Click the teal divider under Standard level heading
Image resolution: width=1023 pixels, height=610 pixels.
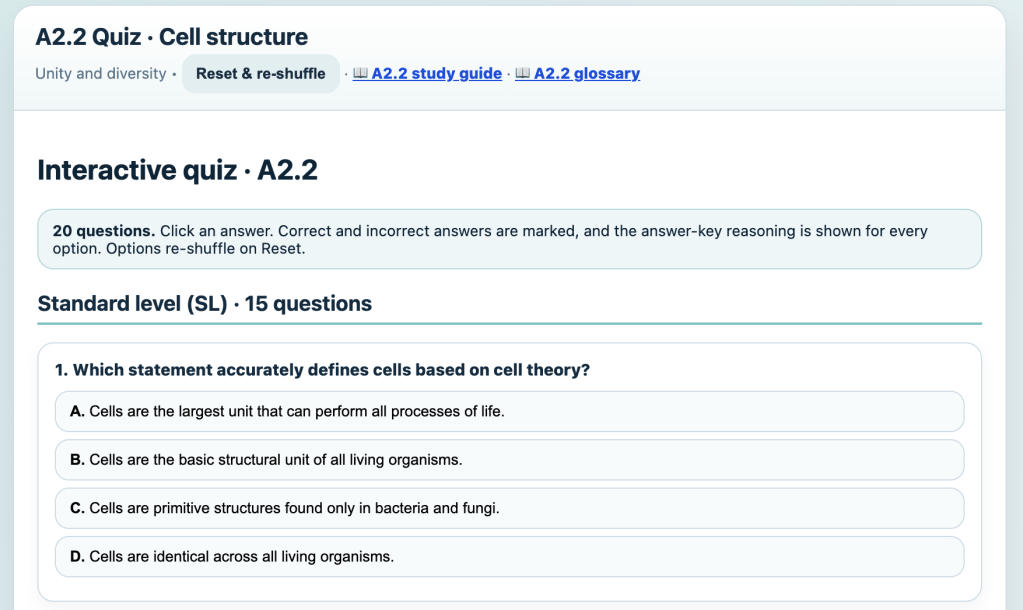pos(509,323)
